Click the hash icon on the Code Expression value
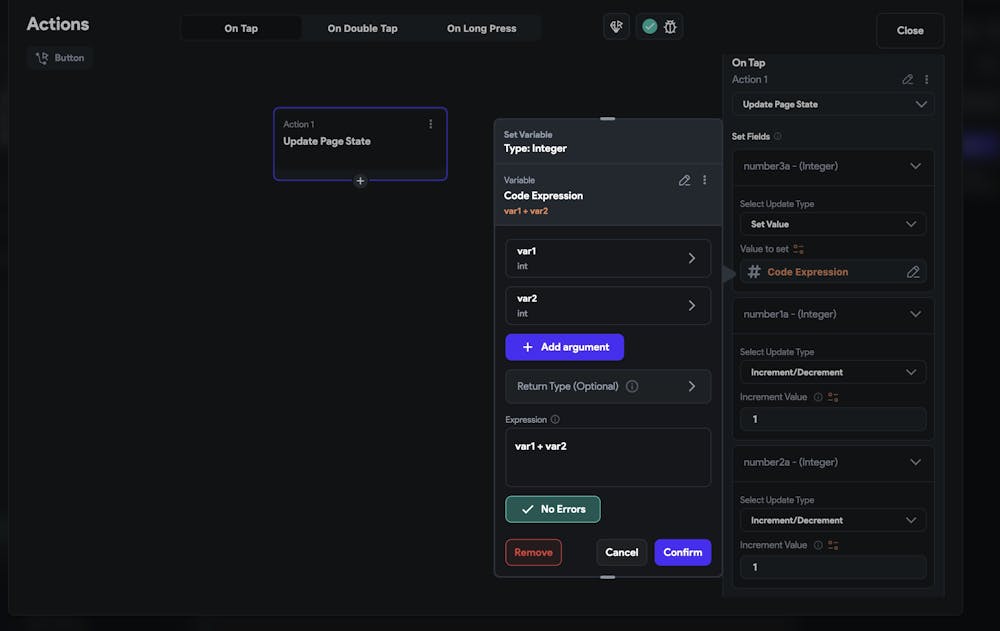 point(753,271)
